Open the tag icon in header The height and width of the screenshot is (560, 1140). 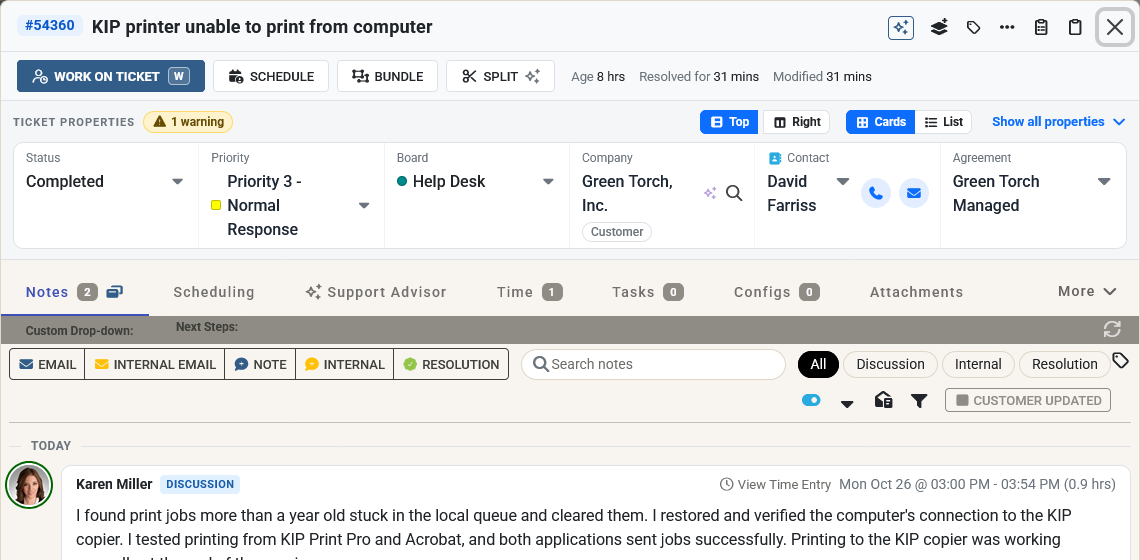coord(973,28)
